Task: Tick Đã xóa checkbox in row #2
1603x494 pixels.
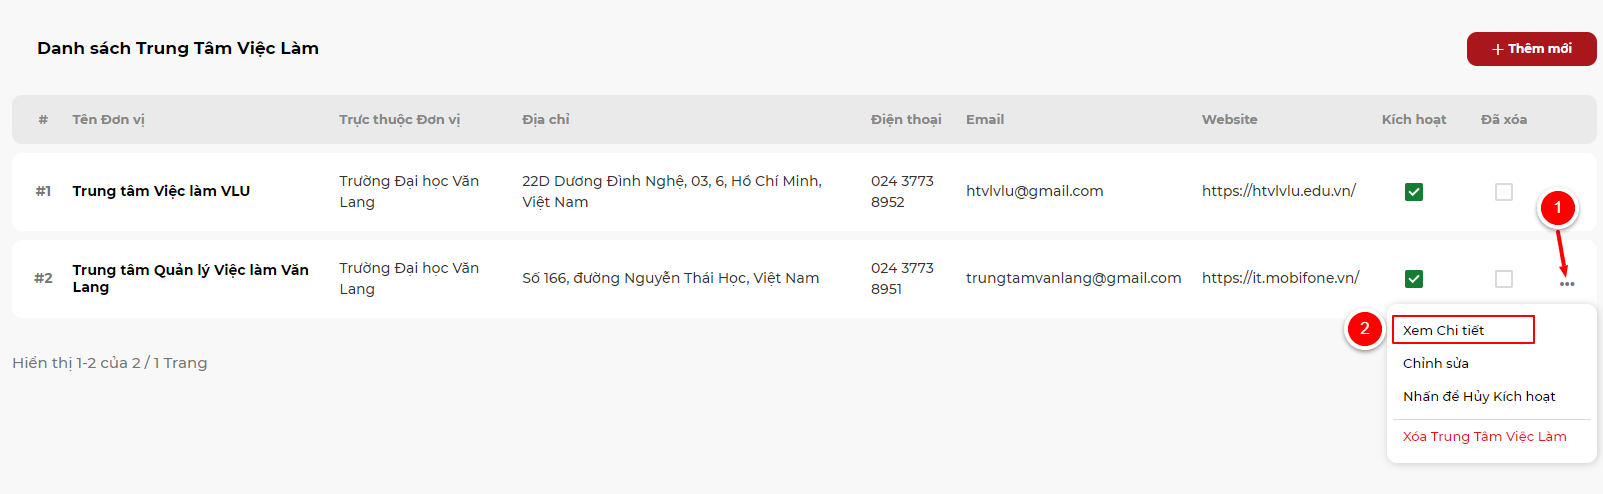Action: [x=1503, y=279]
